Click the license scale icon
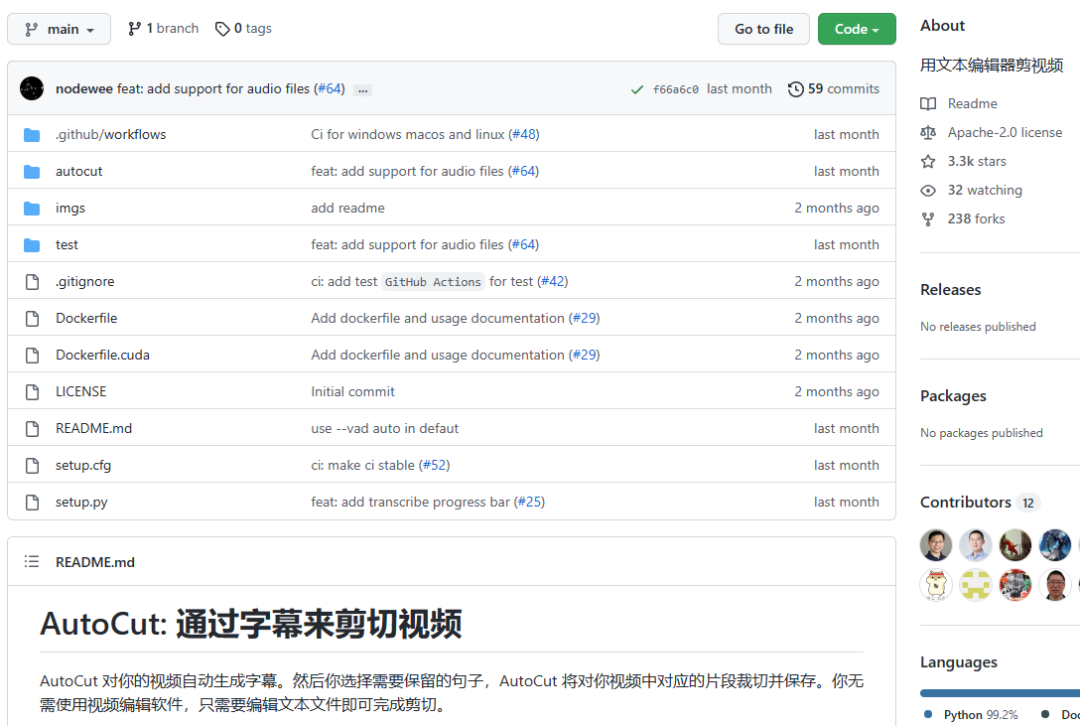1080x726 pixels. [928, 132]
